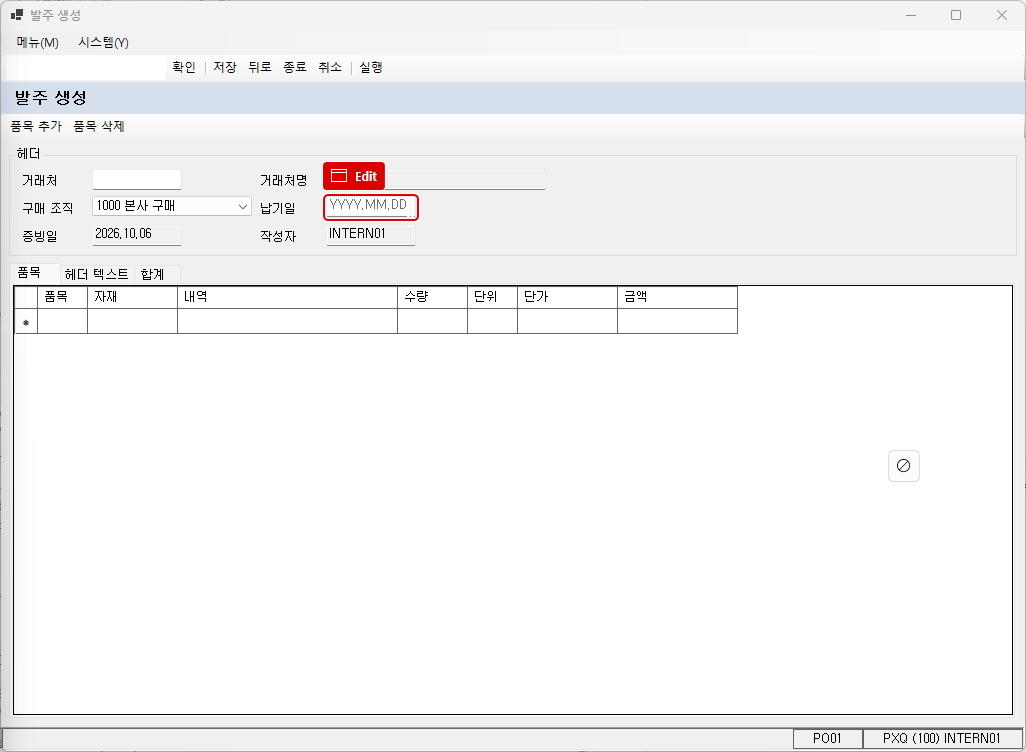The height and width of the screenshot is (752, 1026).
Task: Click the empty 단가 cell in the new row
Action: [567, 321]
